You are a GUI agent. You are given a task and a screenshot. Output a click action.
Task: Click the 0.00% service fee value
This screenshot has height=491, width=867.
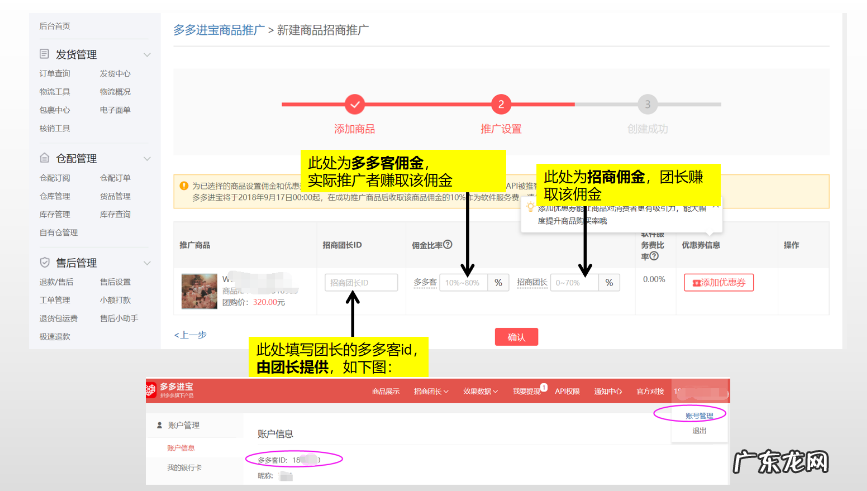pos(654,279)
